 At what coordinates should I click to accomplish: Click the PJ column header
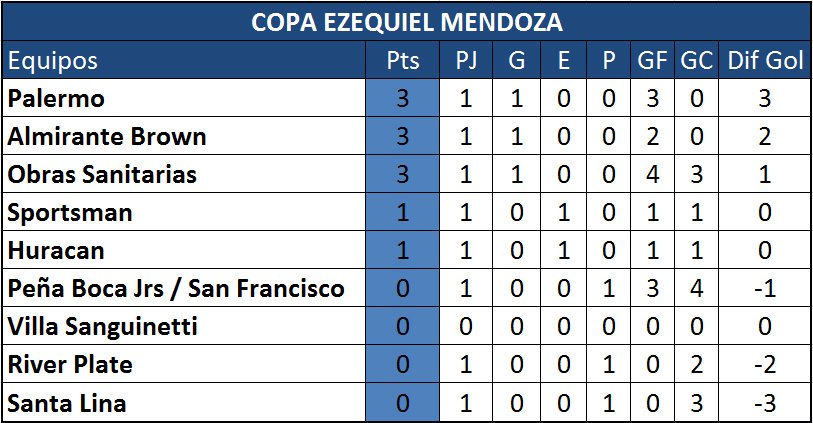click(466, 60)
